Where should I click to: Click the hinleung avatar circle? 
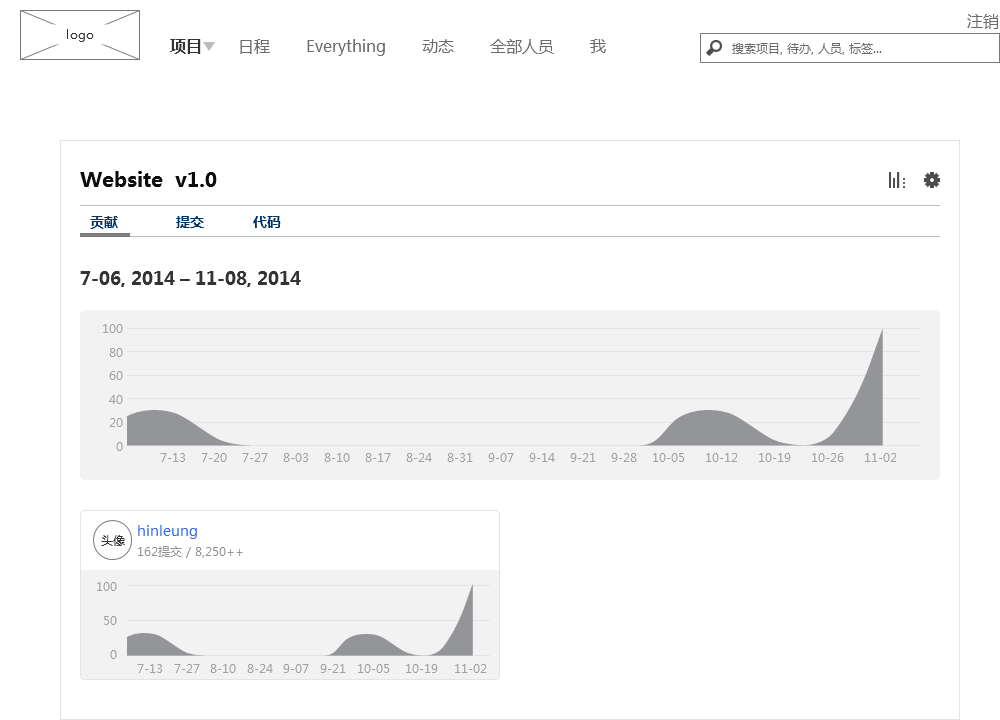(112, 540)
